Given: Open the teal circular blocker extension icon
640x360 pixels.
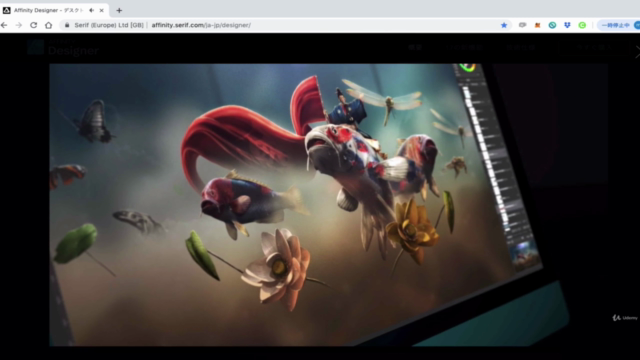Looking at the screenshot, I should [x=552, y=25].
